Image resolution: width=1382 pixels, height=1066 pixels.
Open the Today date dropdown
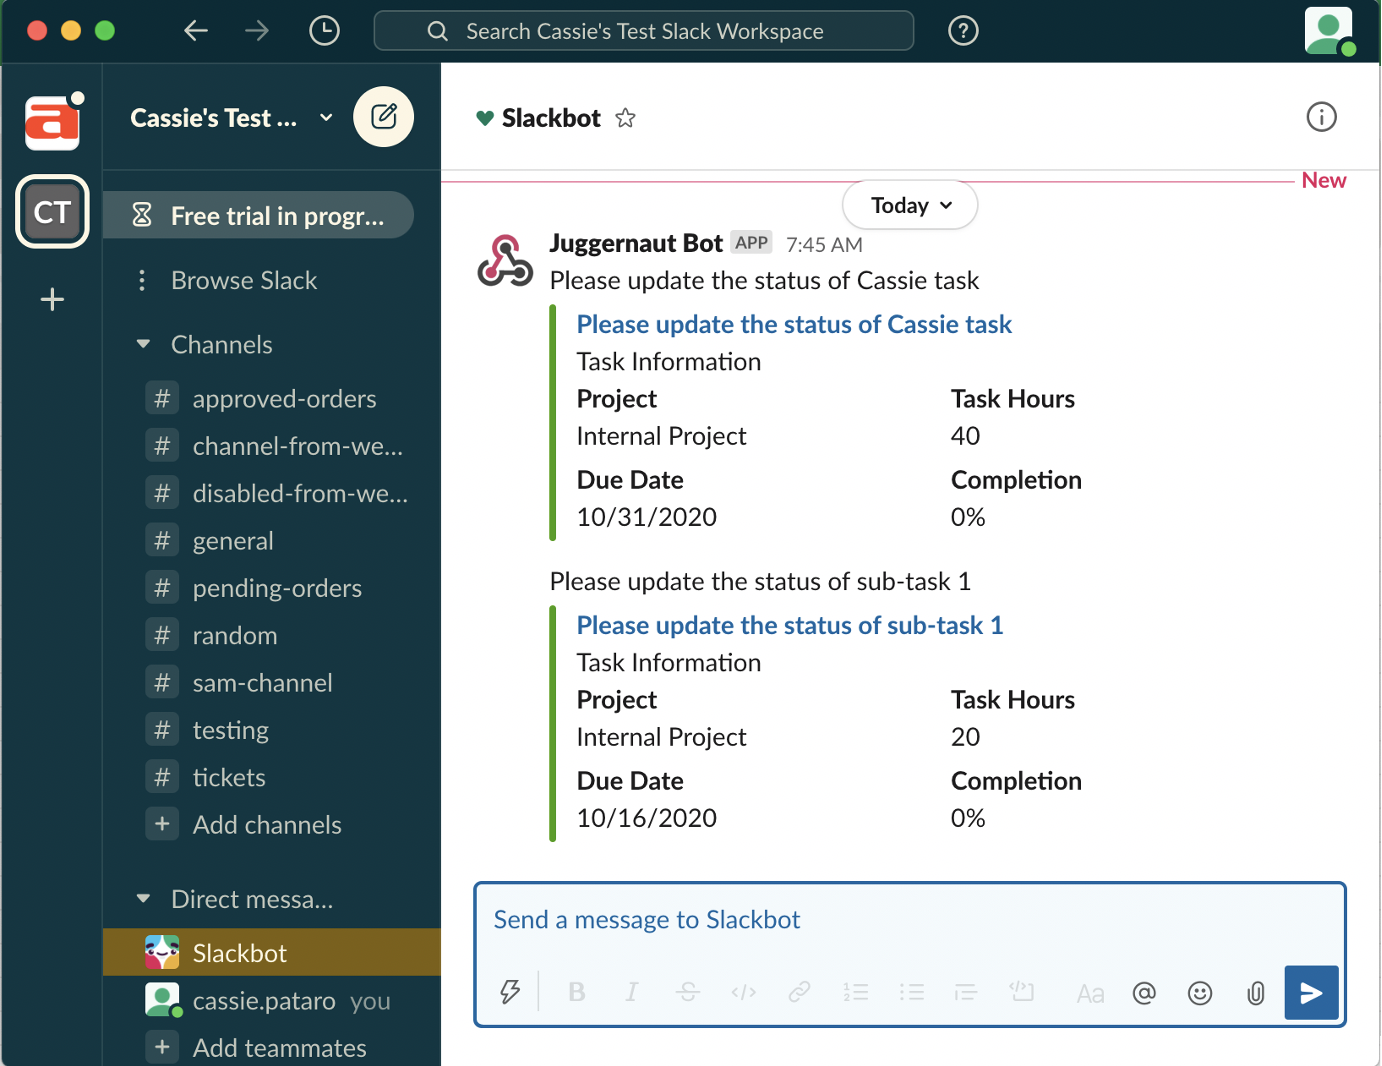coord(910,205)
